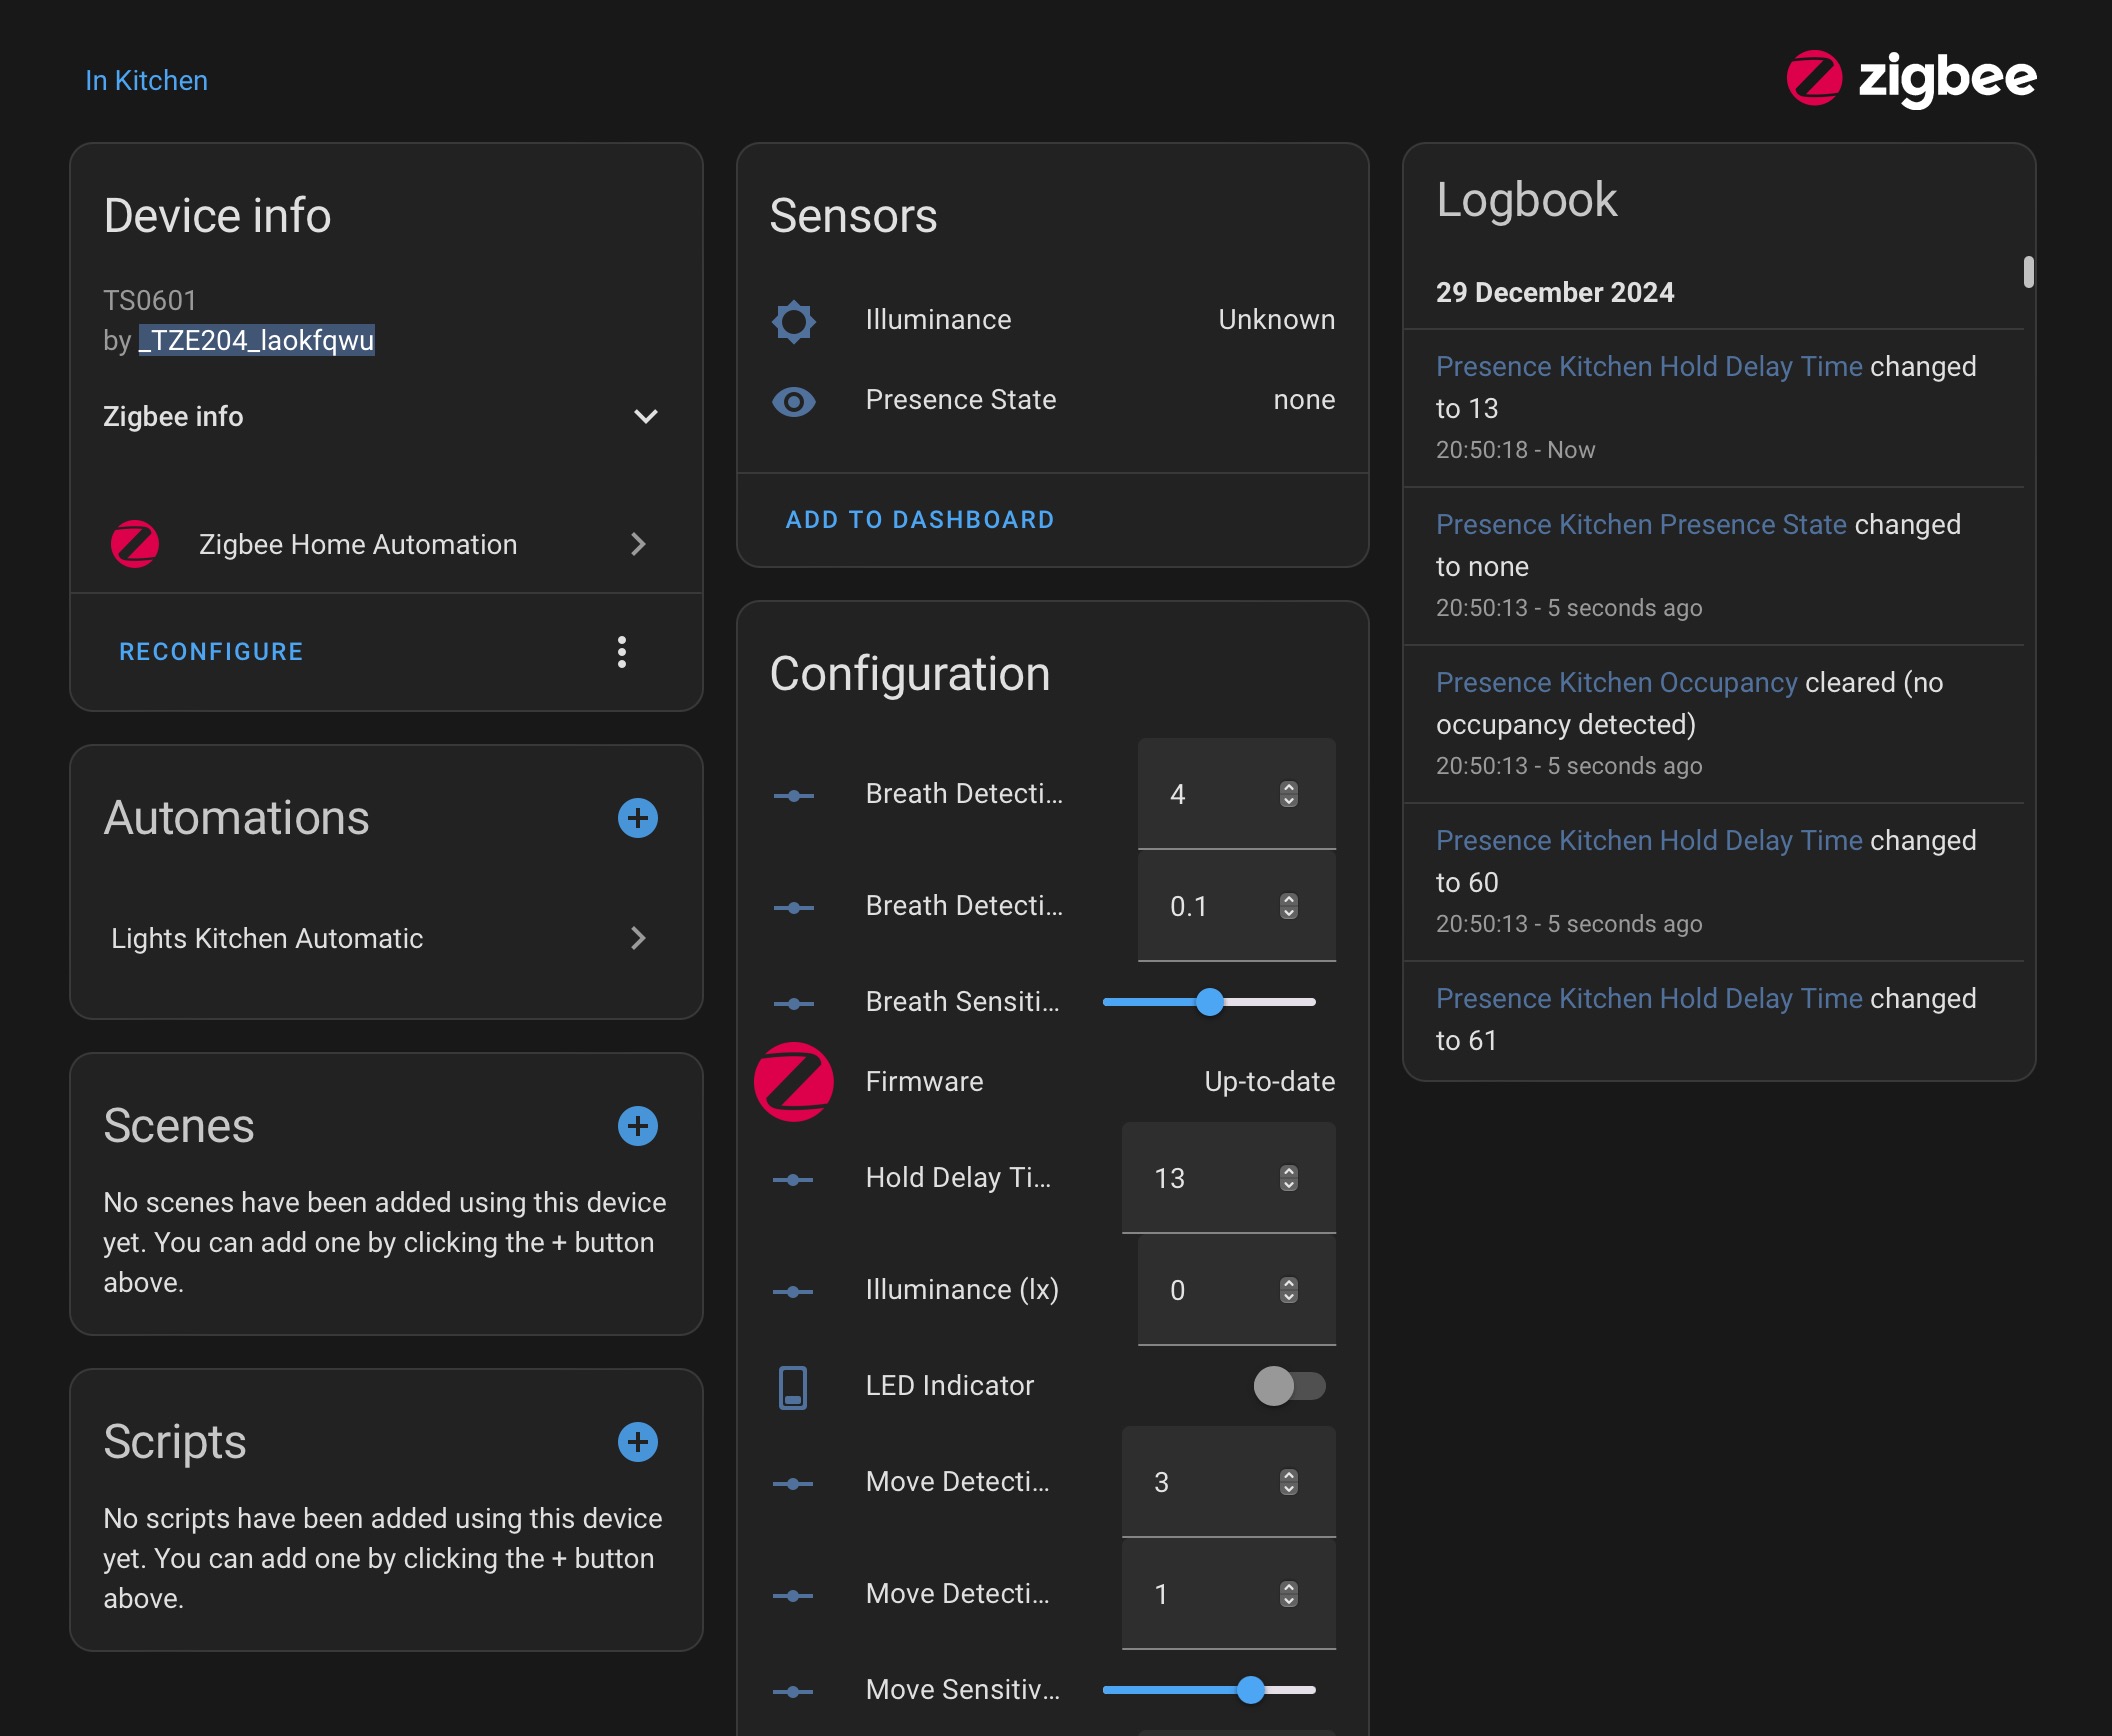
Task: Click the LED Indicator device icon
Action: click(793, 1387)
